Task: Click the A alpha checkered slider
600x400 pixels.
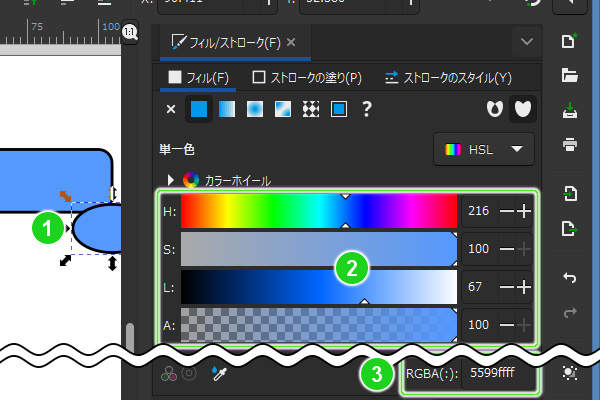Action: 319,325
